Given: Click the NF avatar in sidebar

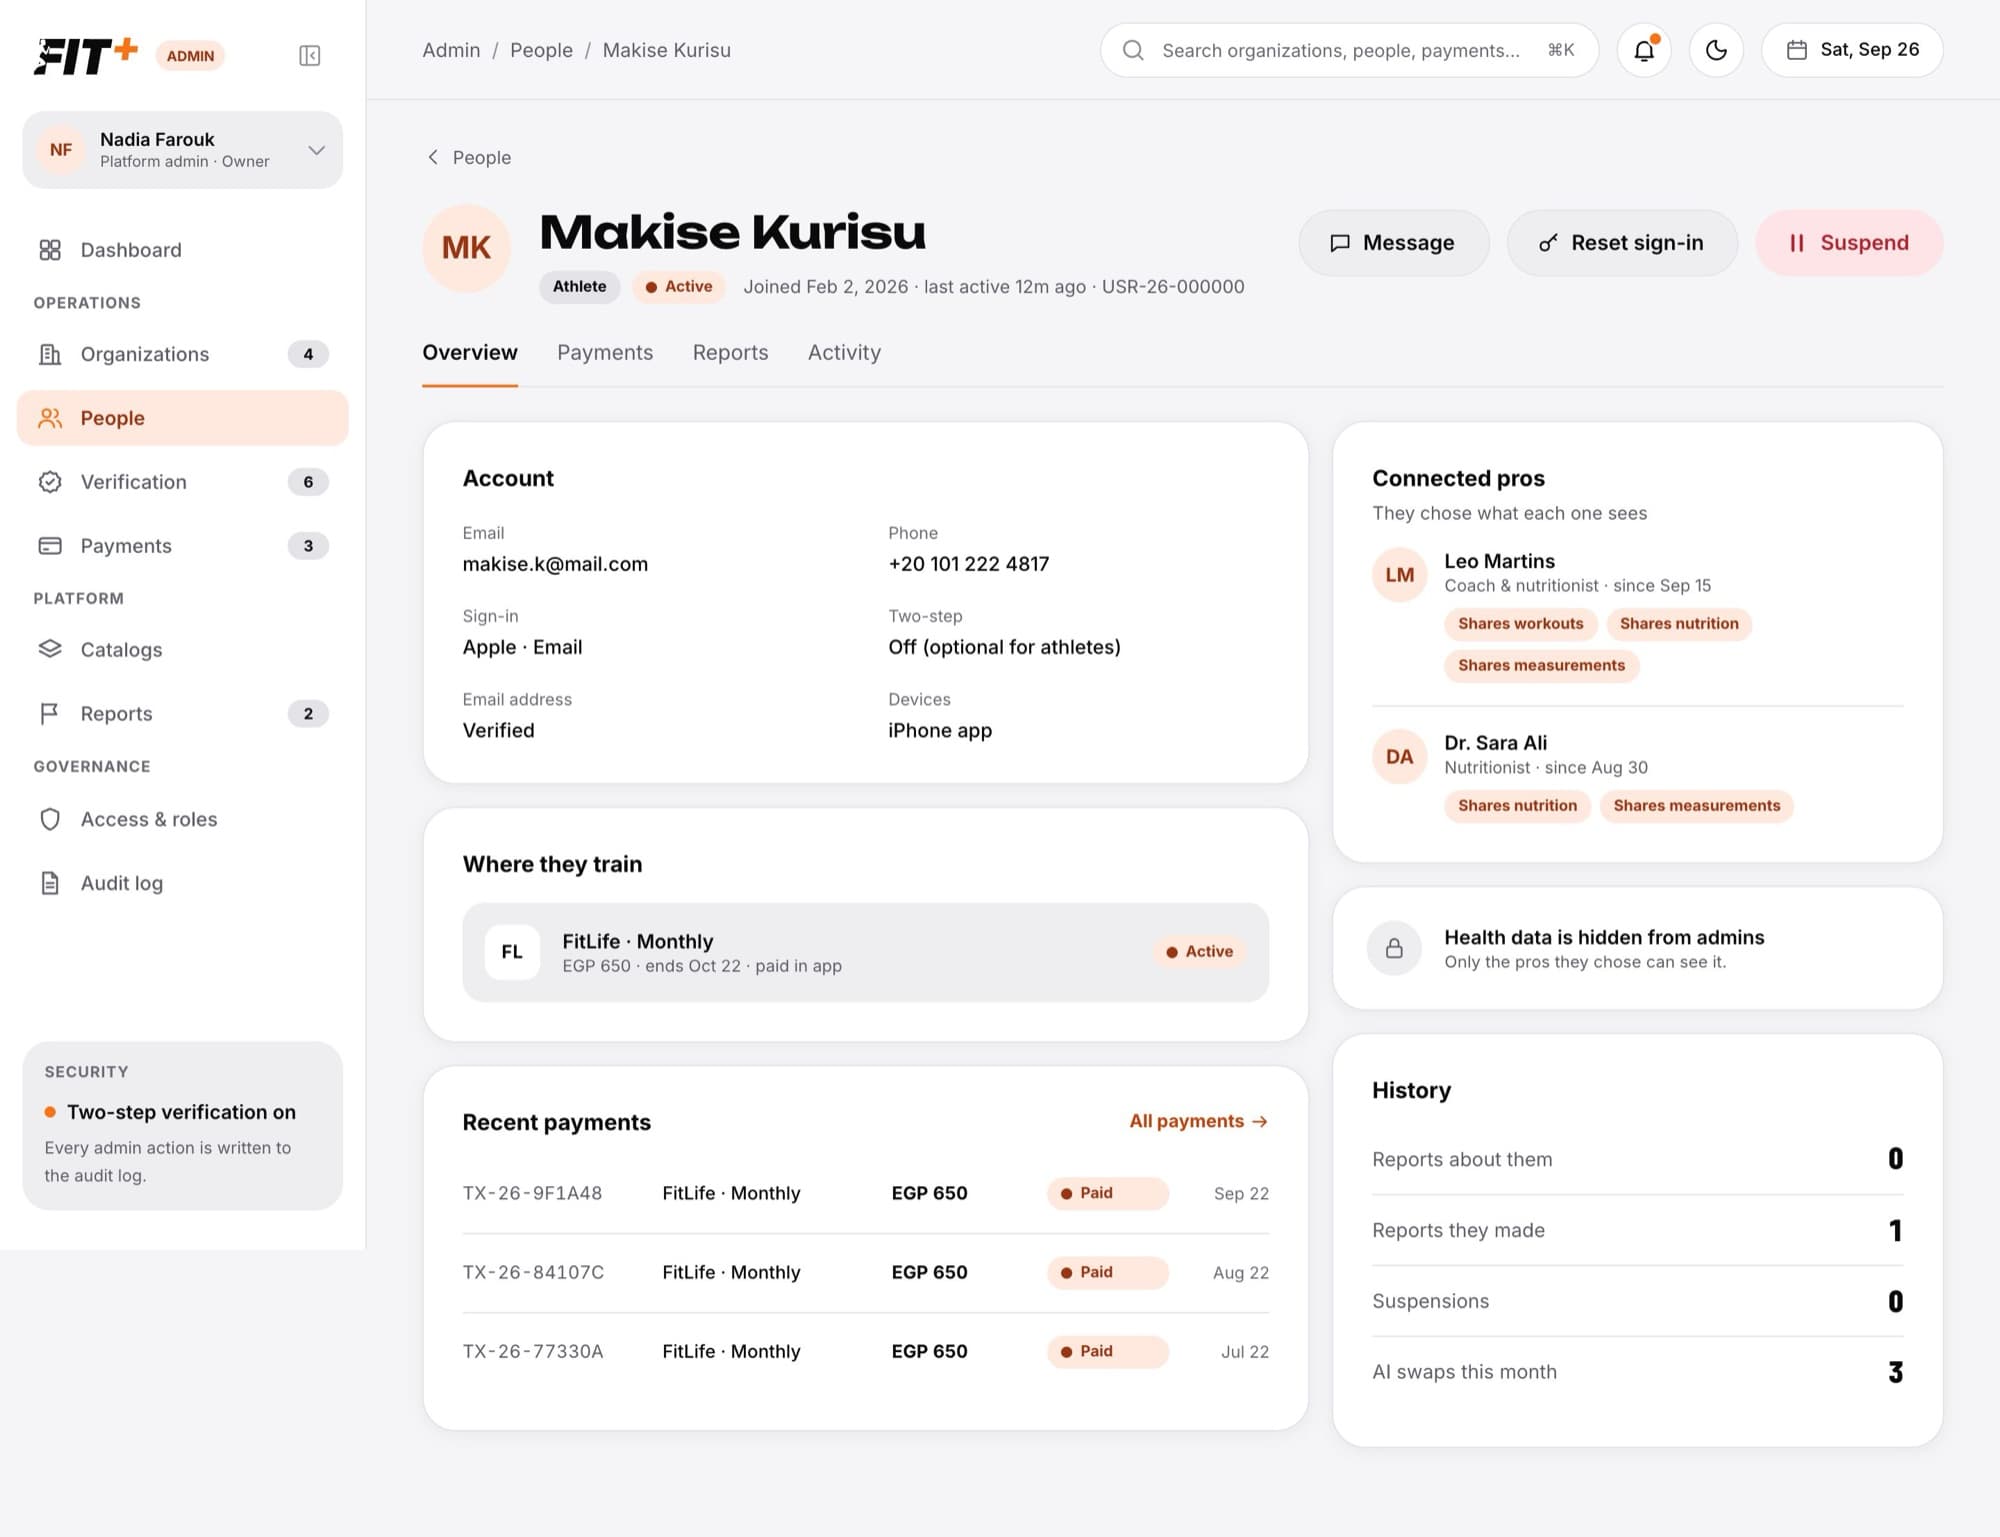Looking at the screenshot, I should click(61, 150).
